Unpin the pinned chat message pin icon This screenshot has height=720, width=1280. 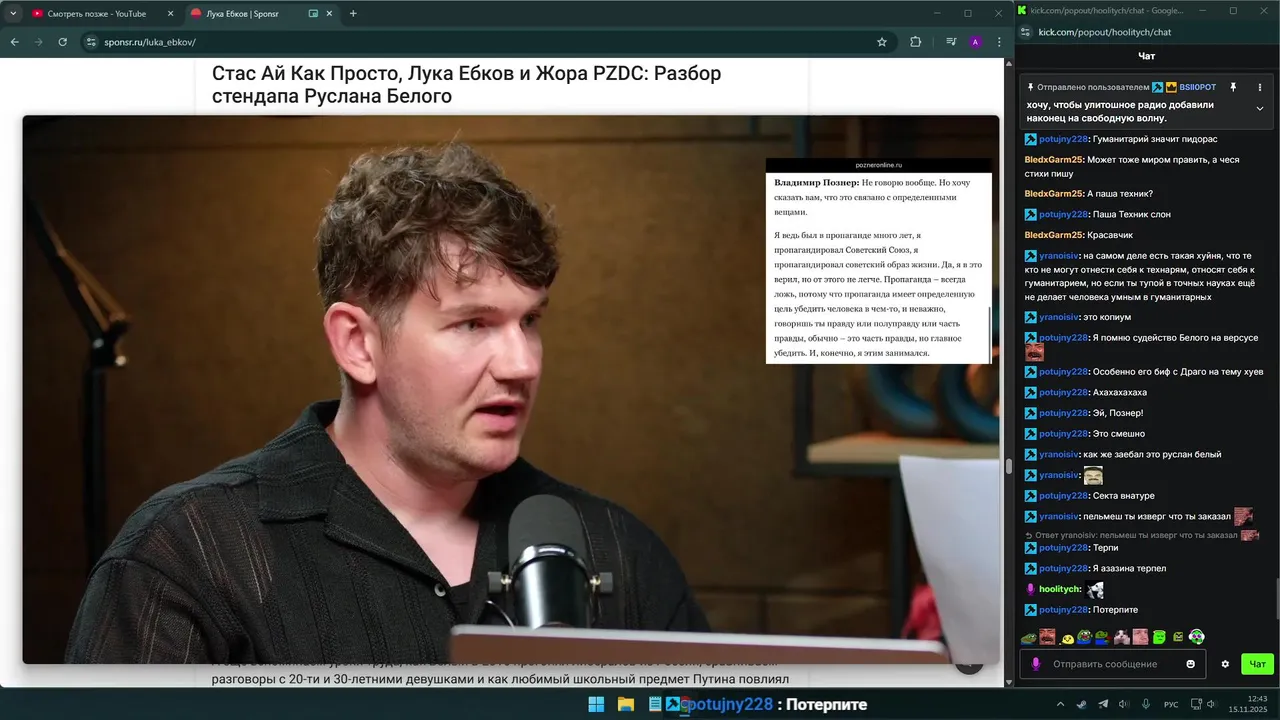(x=1233, y=87)
